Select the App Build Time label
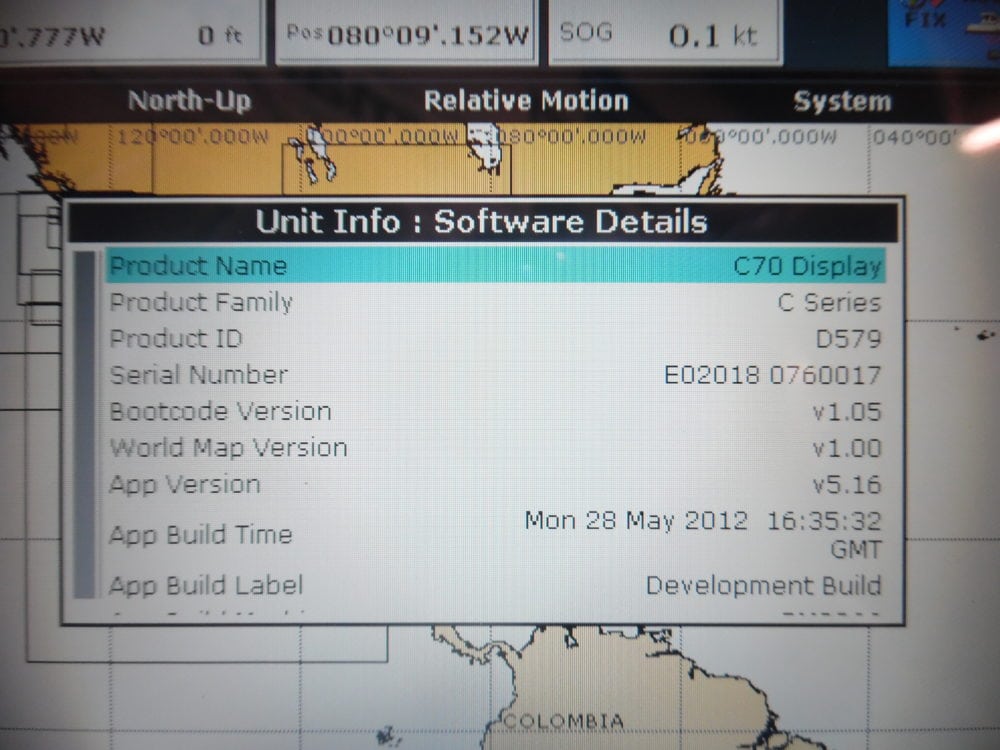 coord(200,534)
